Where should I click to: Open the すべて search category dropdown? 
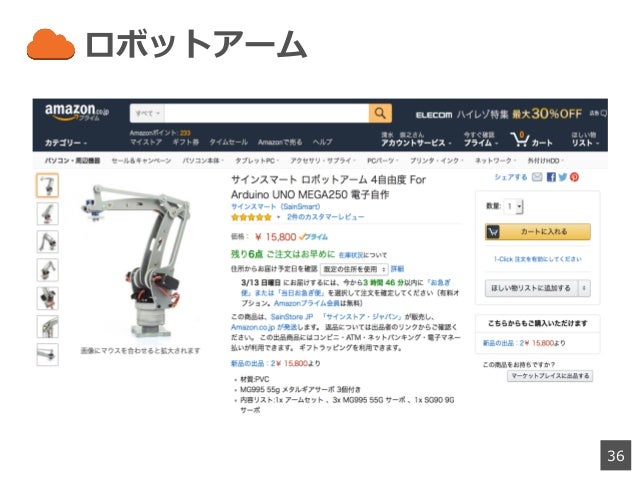147,113
